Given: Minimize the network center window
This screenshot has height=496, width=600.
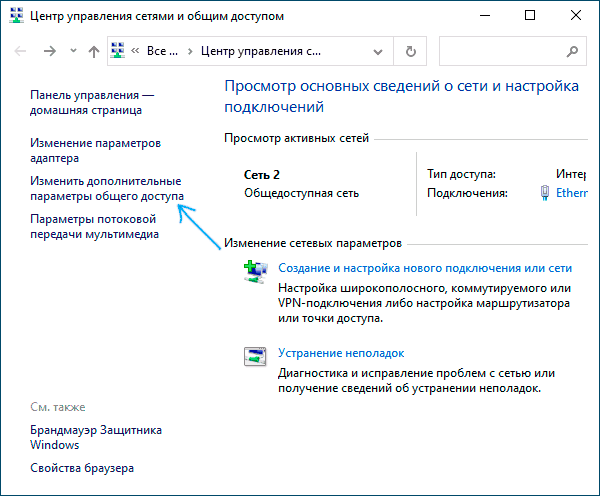Looking at the screenshot, I should pyautogui.click(x=485, y=15).
